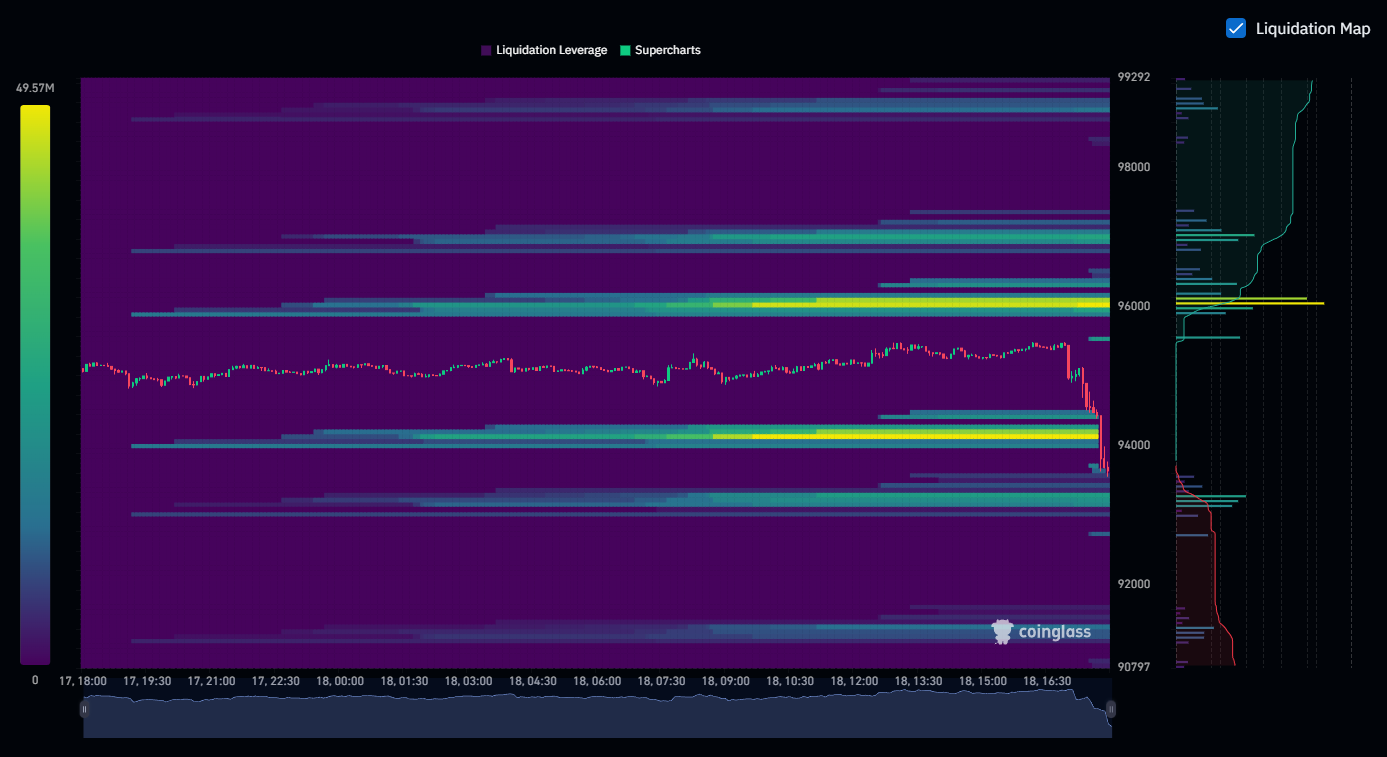1387x757 pixels.
Task: Click the "18, 10:30" time axis label
Action: point(790,681)
